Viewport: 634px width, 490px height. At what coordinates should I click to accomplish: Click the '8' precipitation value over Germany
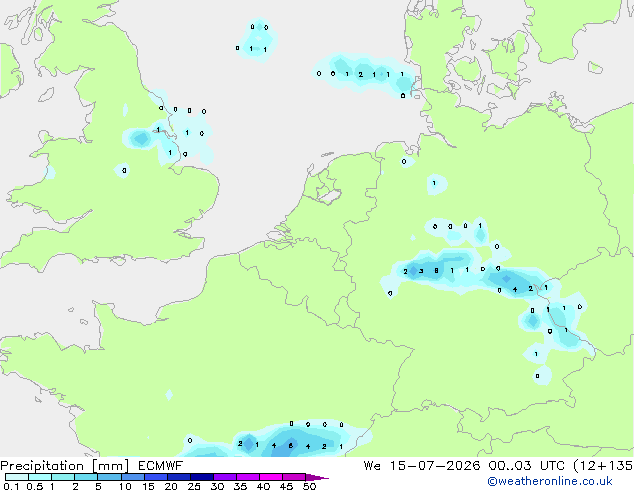(x=436, y=270)
